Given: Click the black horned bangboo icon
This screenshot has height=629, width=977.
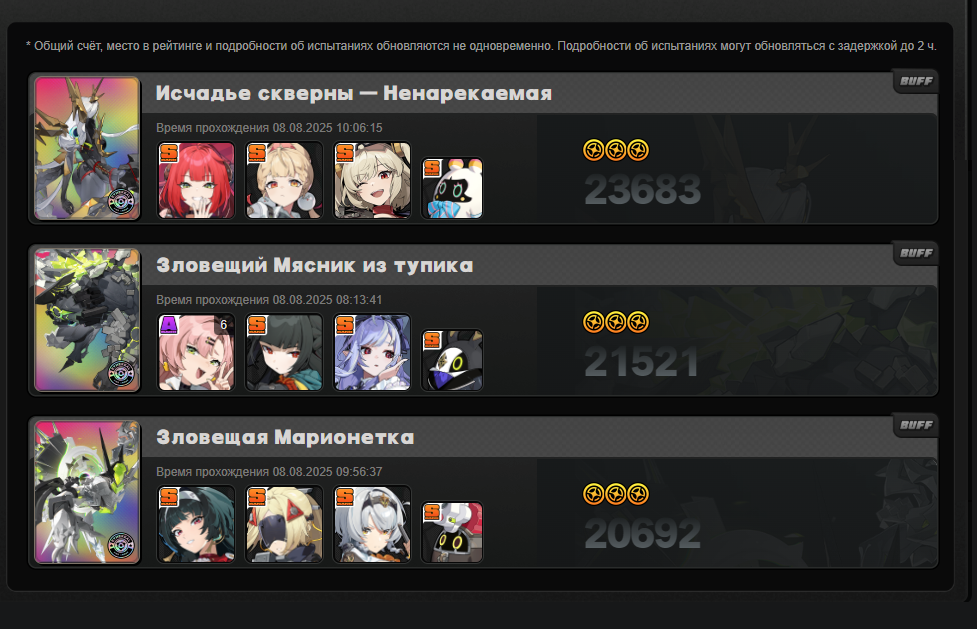Looking at the screenshot, I should tap(452, 360).
